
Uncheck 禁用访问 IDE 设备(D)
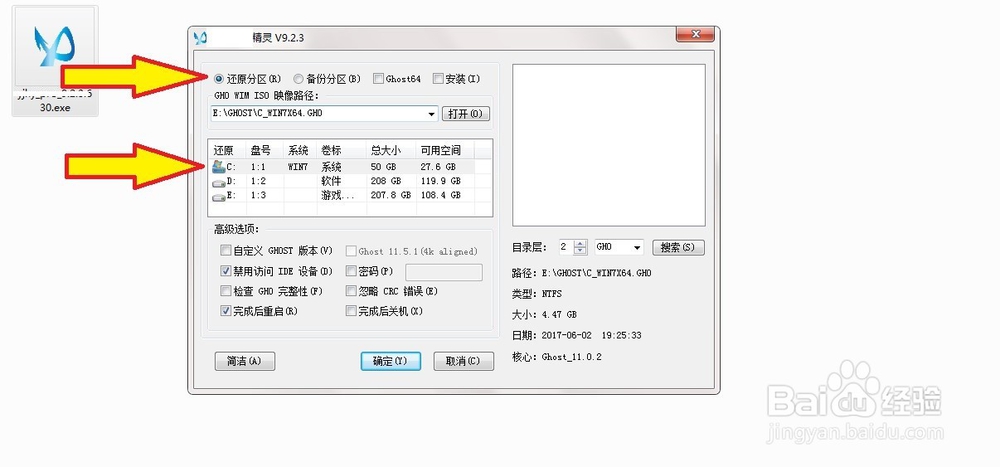pyautogui.click(x=225, y=271)
